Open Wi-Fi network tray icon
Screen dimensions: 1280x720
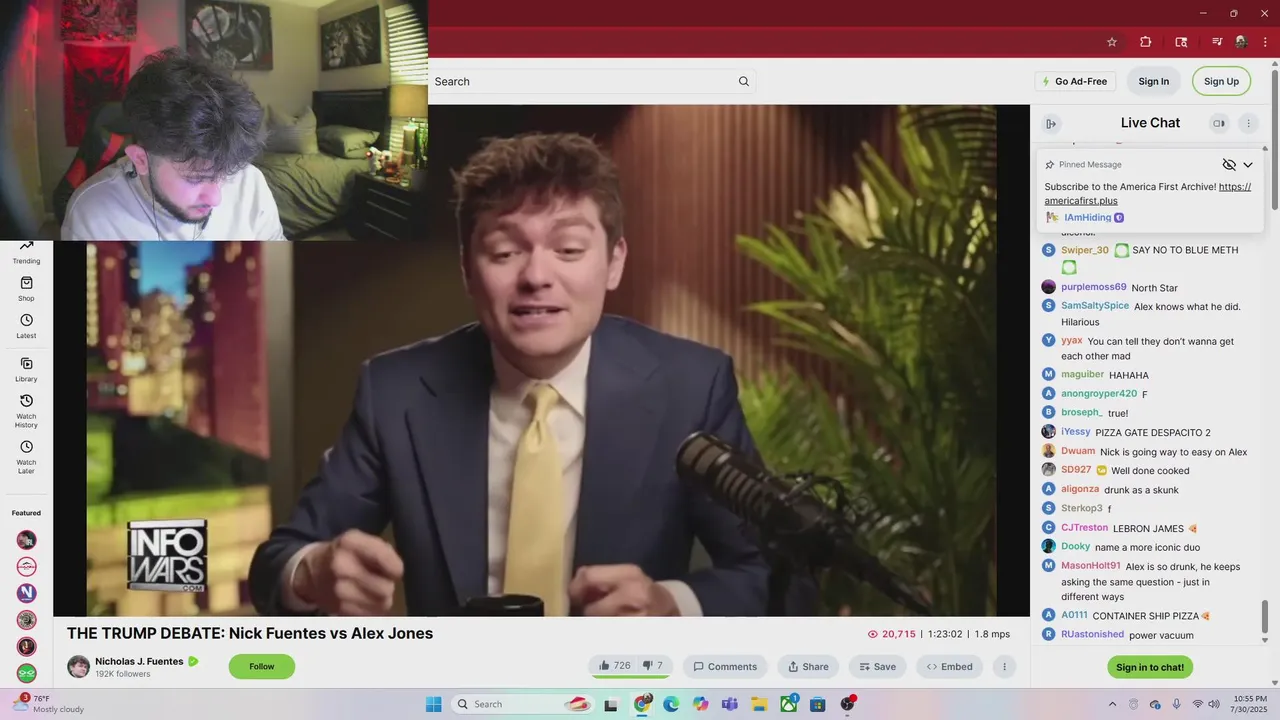(x=1197, y=704)
